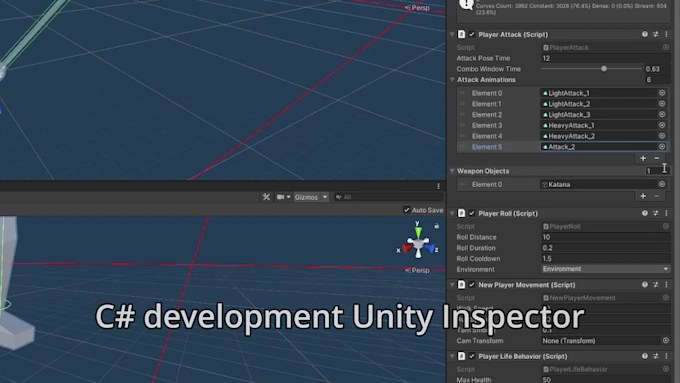Open the Environment layer mask dropdown
This screenshot has width=680, height=383.
pyautogui.click(x=605, y=269)
